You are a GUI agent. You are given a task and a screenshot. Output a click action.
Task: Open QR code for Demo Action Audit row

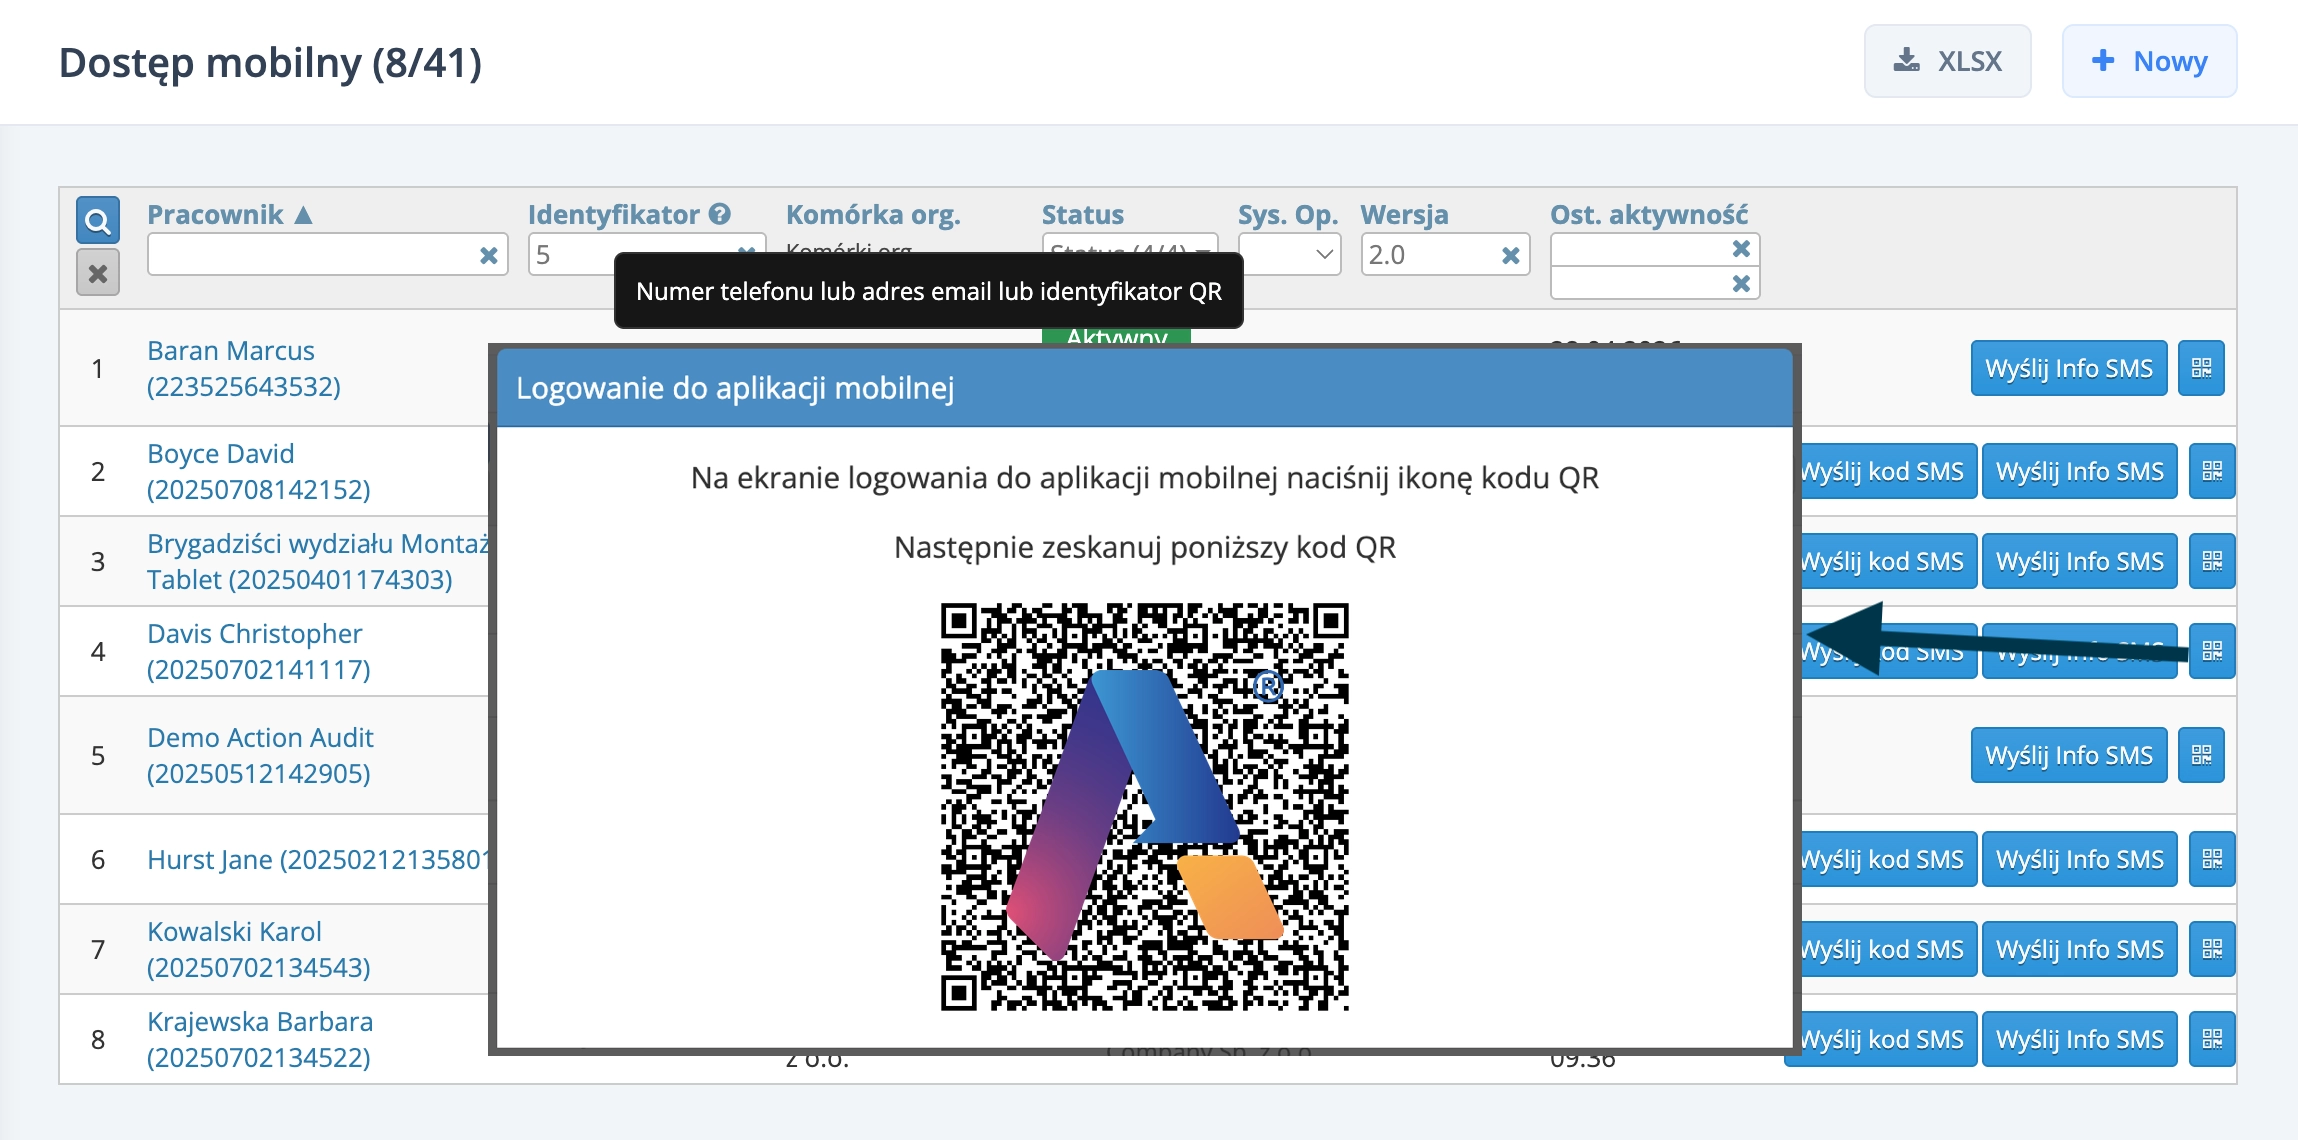pos(2201,755)
